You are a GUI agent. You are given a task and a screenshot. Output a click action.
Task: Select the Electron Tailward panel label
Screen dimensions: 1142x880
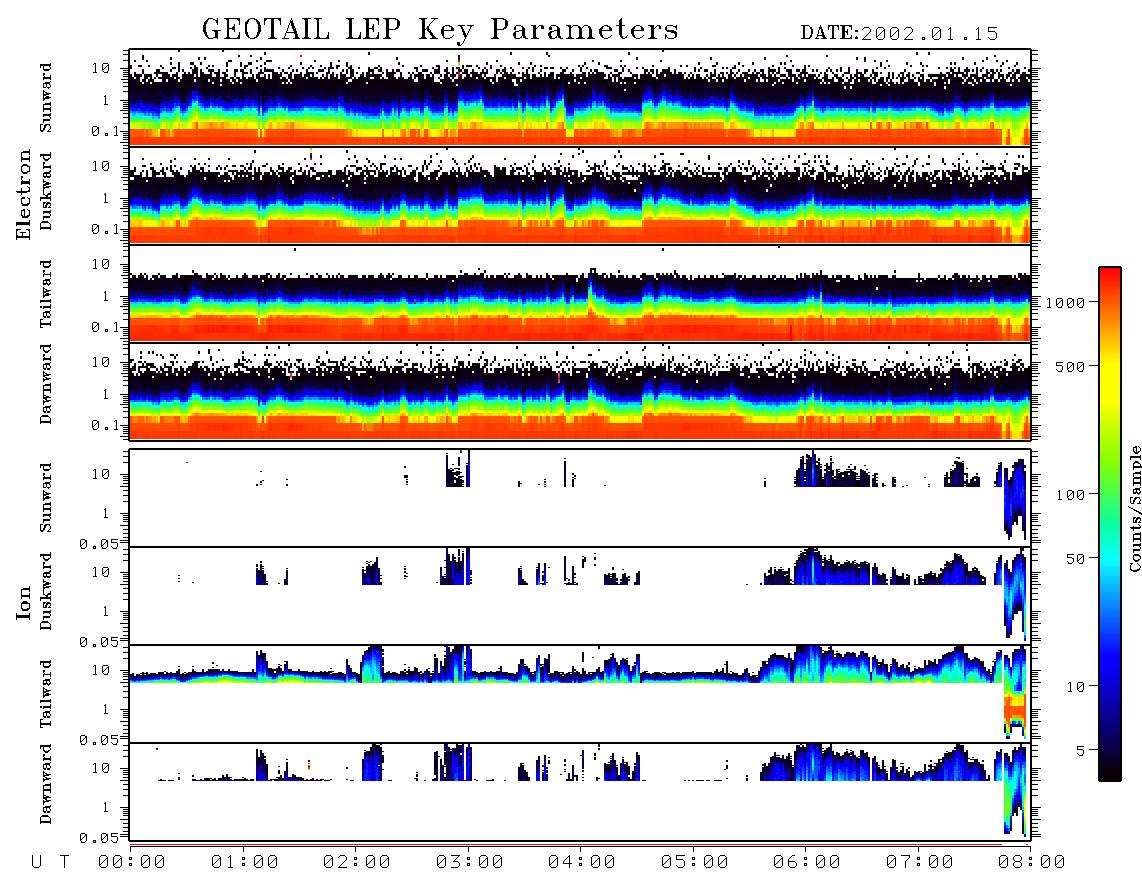click(46, 294)
